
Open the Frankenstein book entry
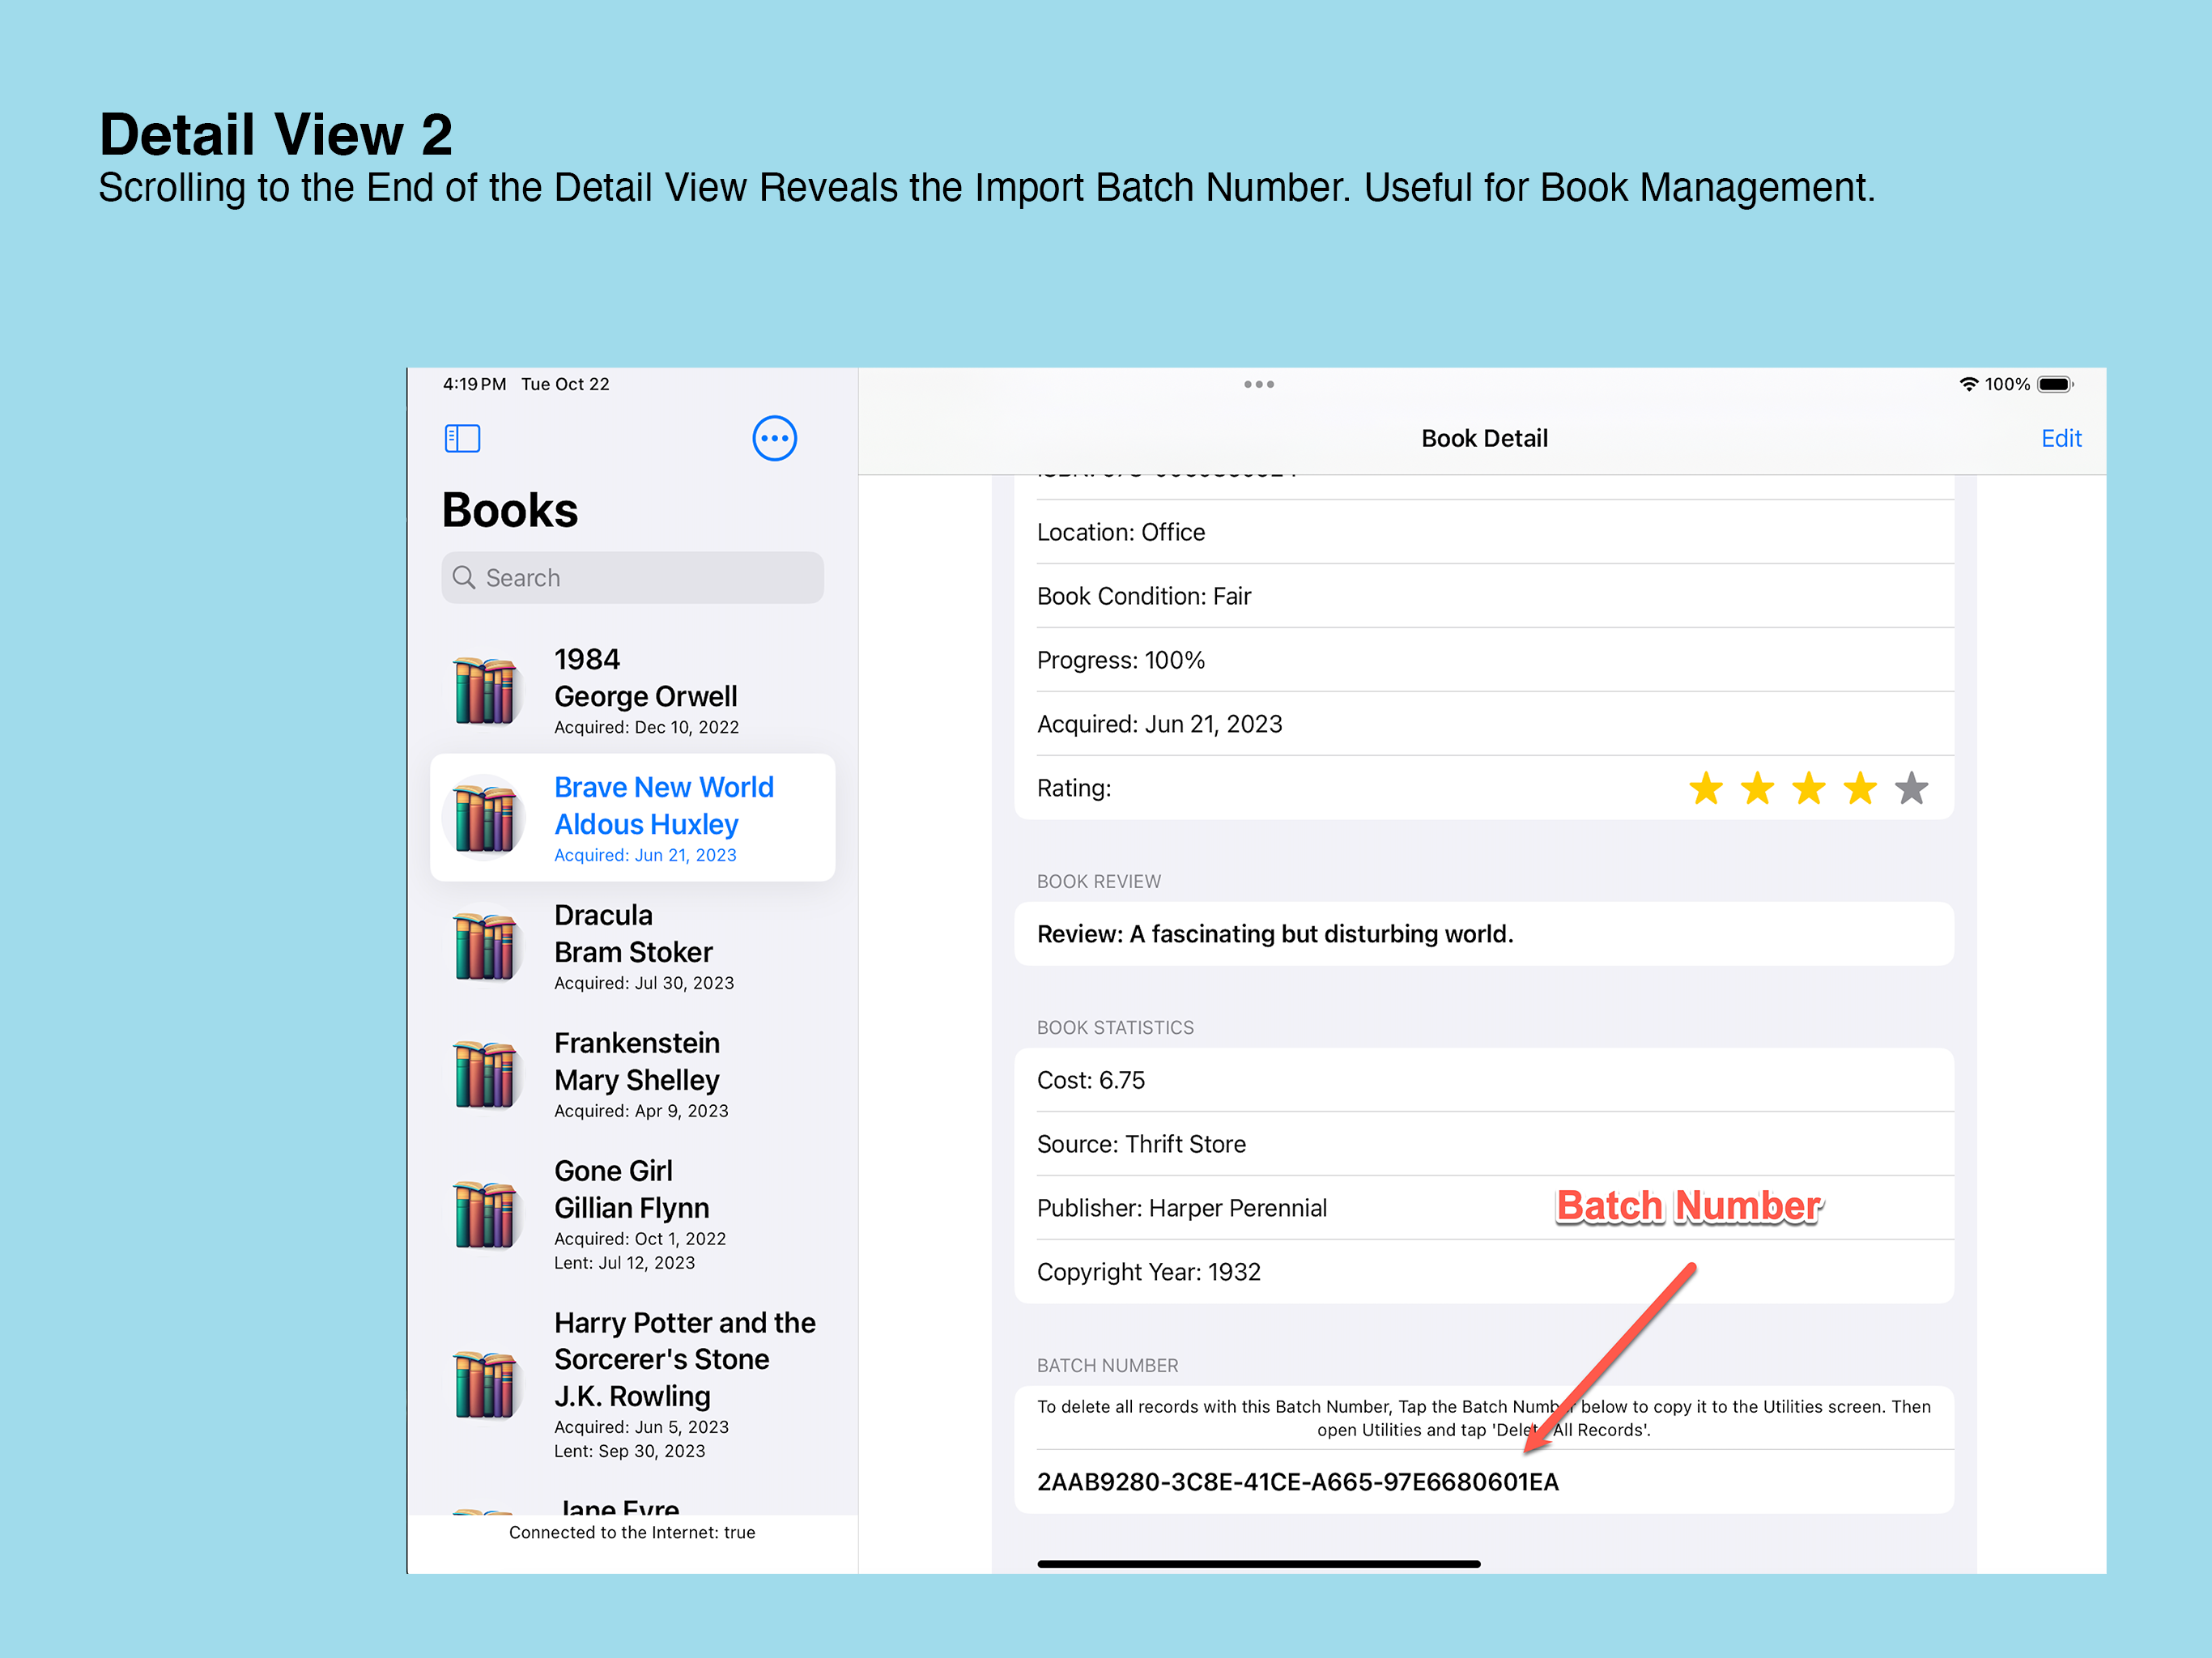click(632, 1074)
